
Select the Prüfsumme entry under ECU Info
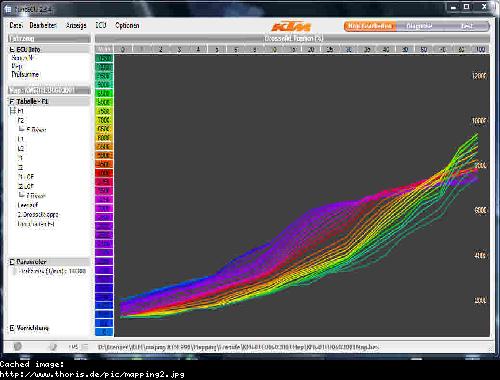coord(25,74)
